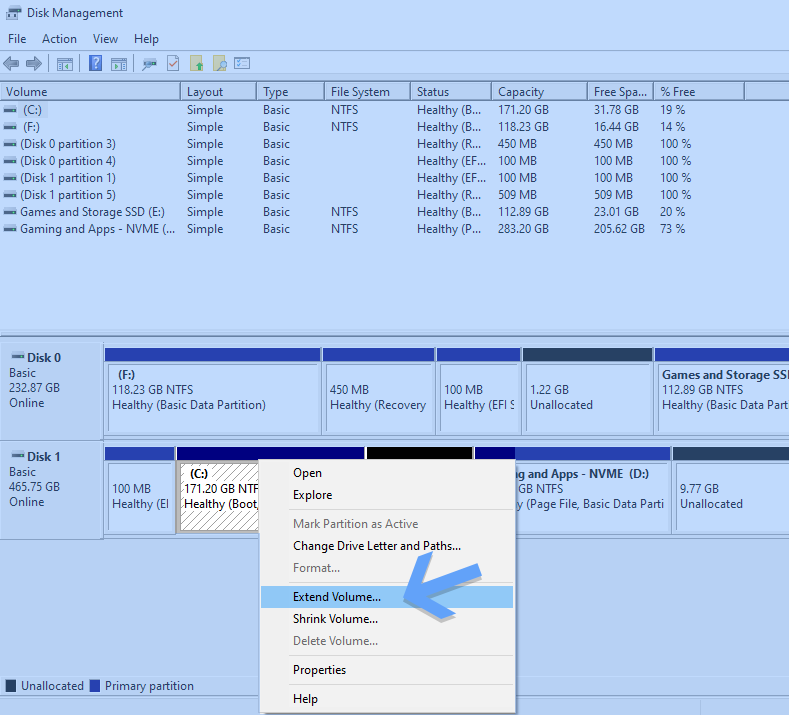789x715 pixels.
Task: Select the 1.22 GB Unallocated block
Action: 588,390
